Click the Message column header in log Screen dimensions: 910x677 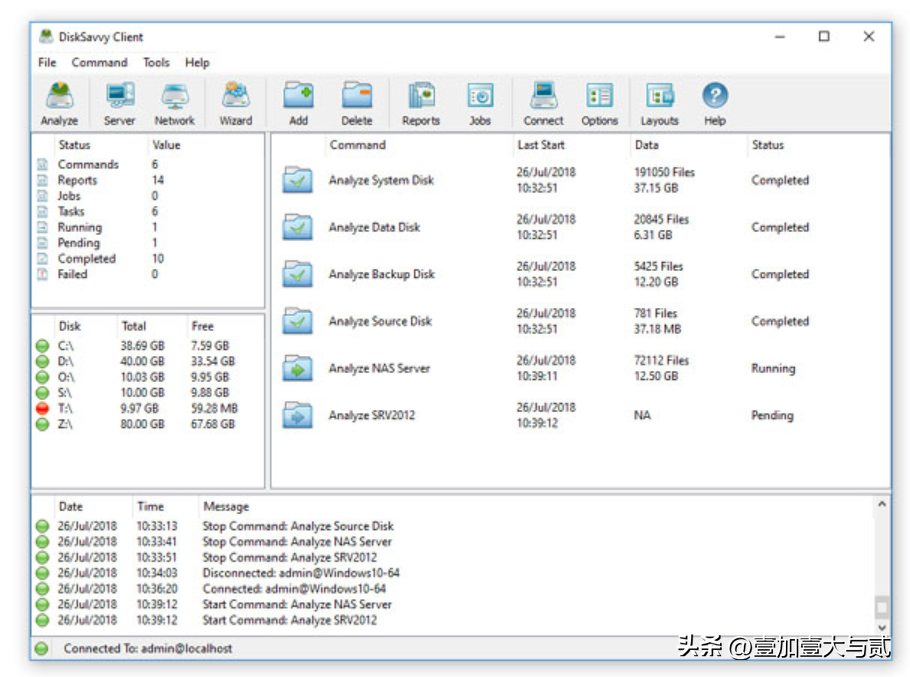click(226, 506)
